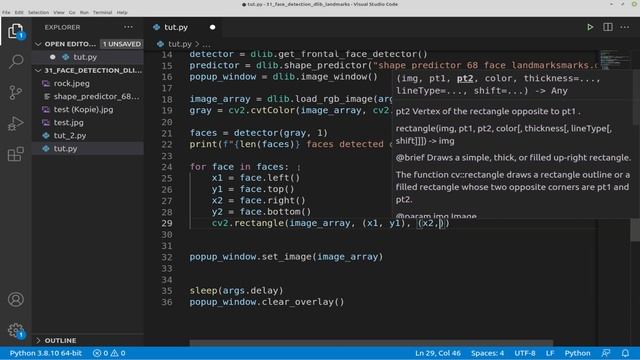Open the Terminal menu
This screenshot has height=360, width=640.
point(102,12)
